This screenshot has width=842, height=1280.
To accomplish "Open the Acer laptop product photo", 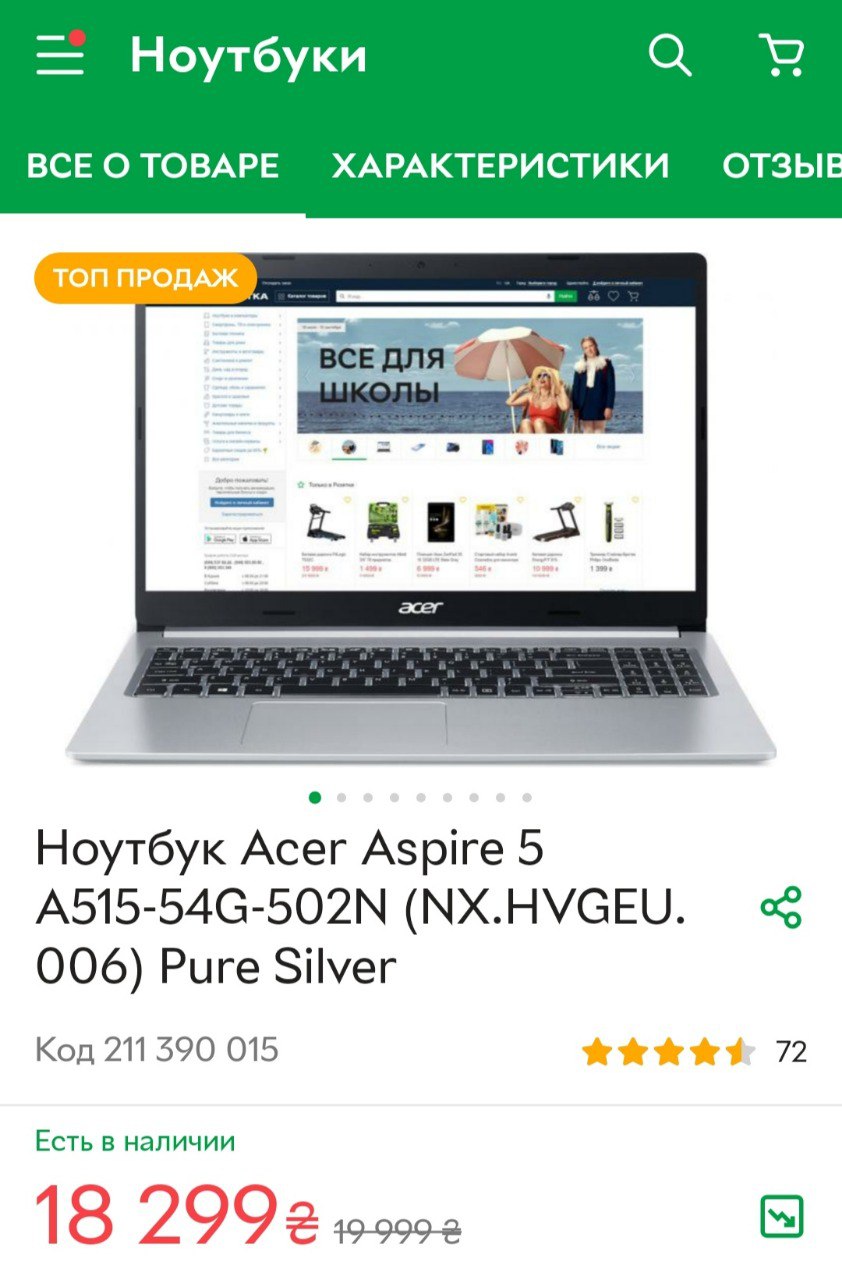I will click(421, 508).
